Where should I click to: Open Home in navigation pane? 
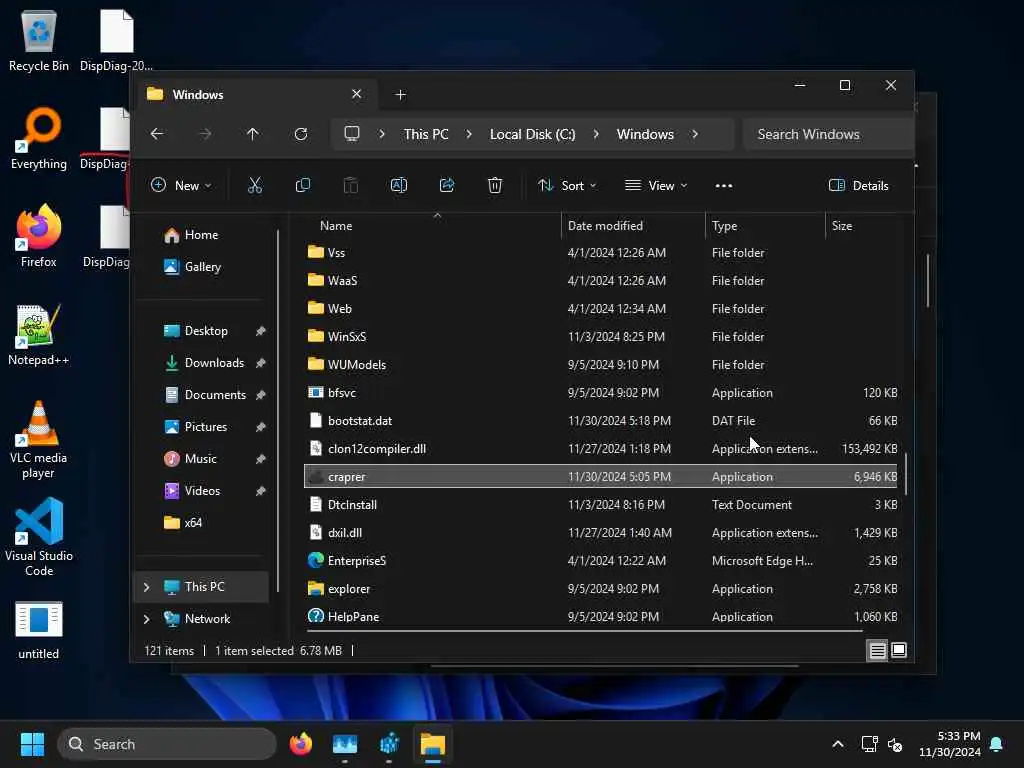coord(201,235)
